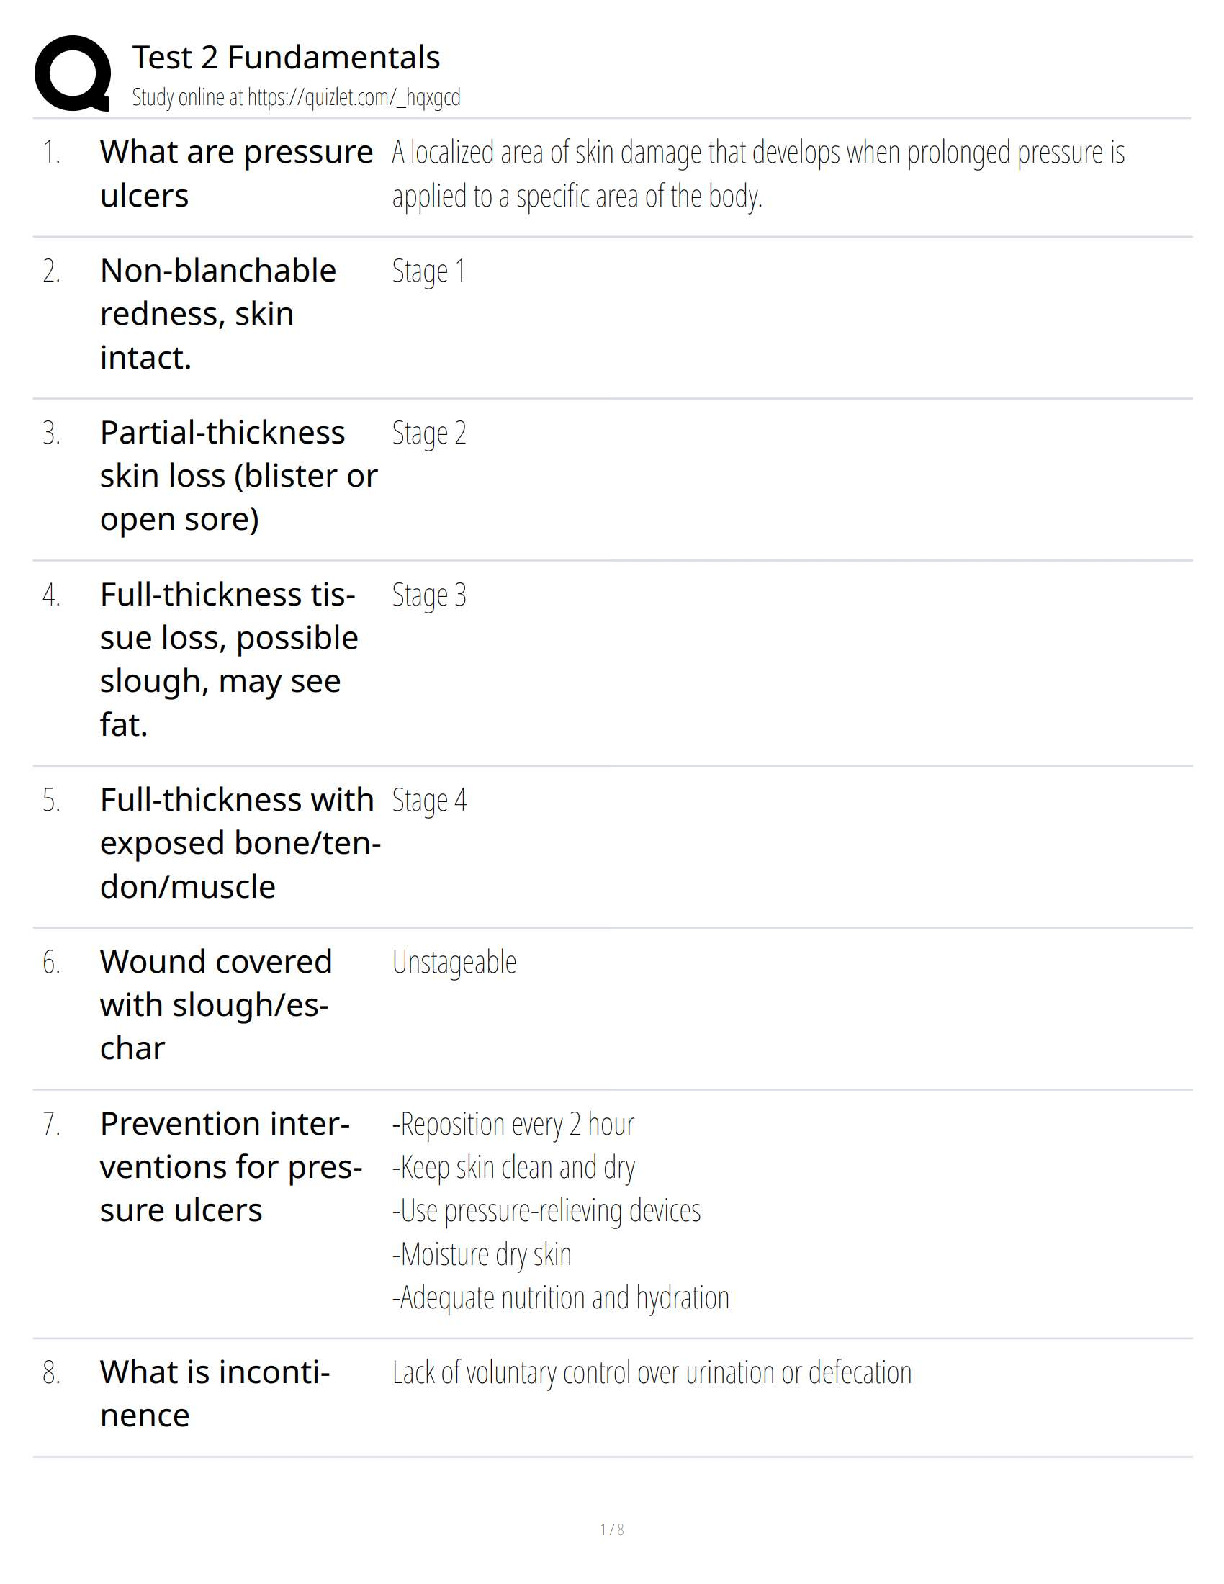Click the 'Stage 1' answer
This screenshot has height=1584, width=1224.
pos(428,271)
